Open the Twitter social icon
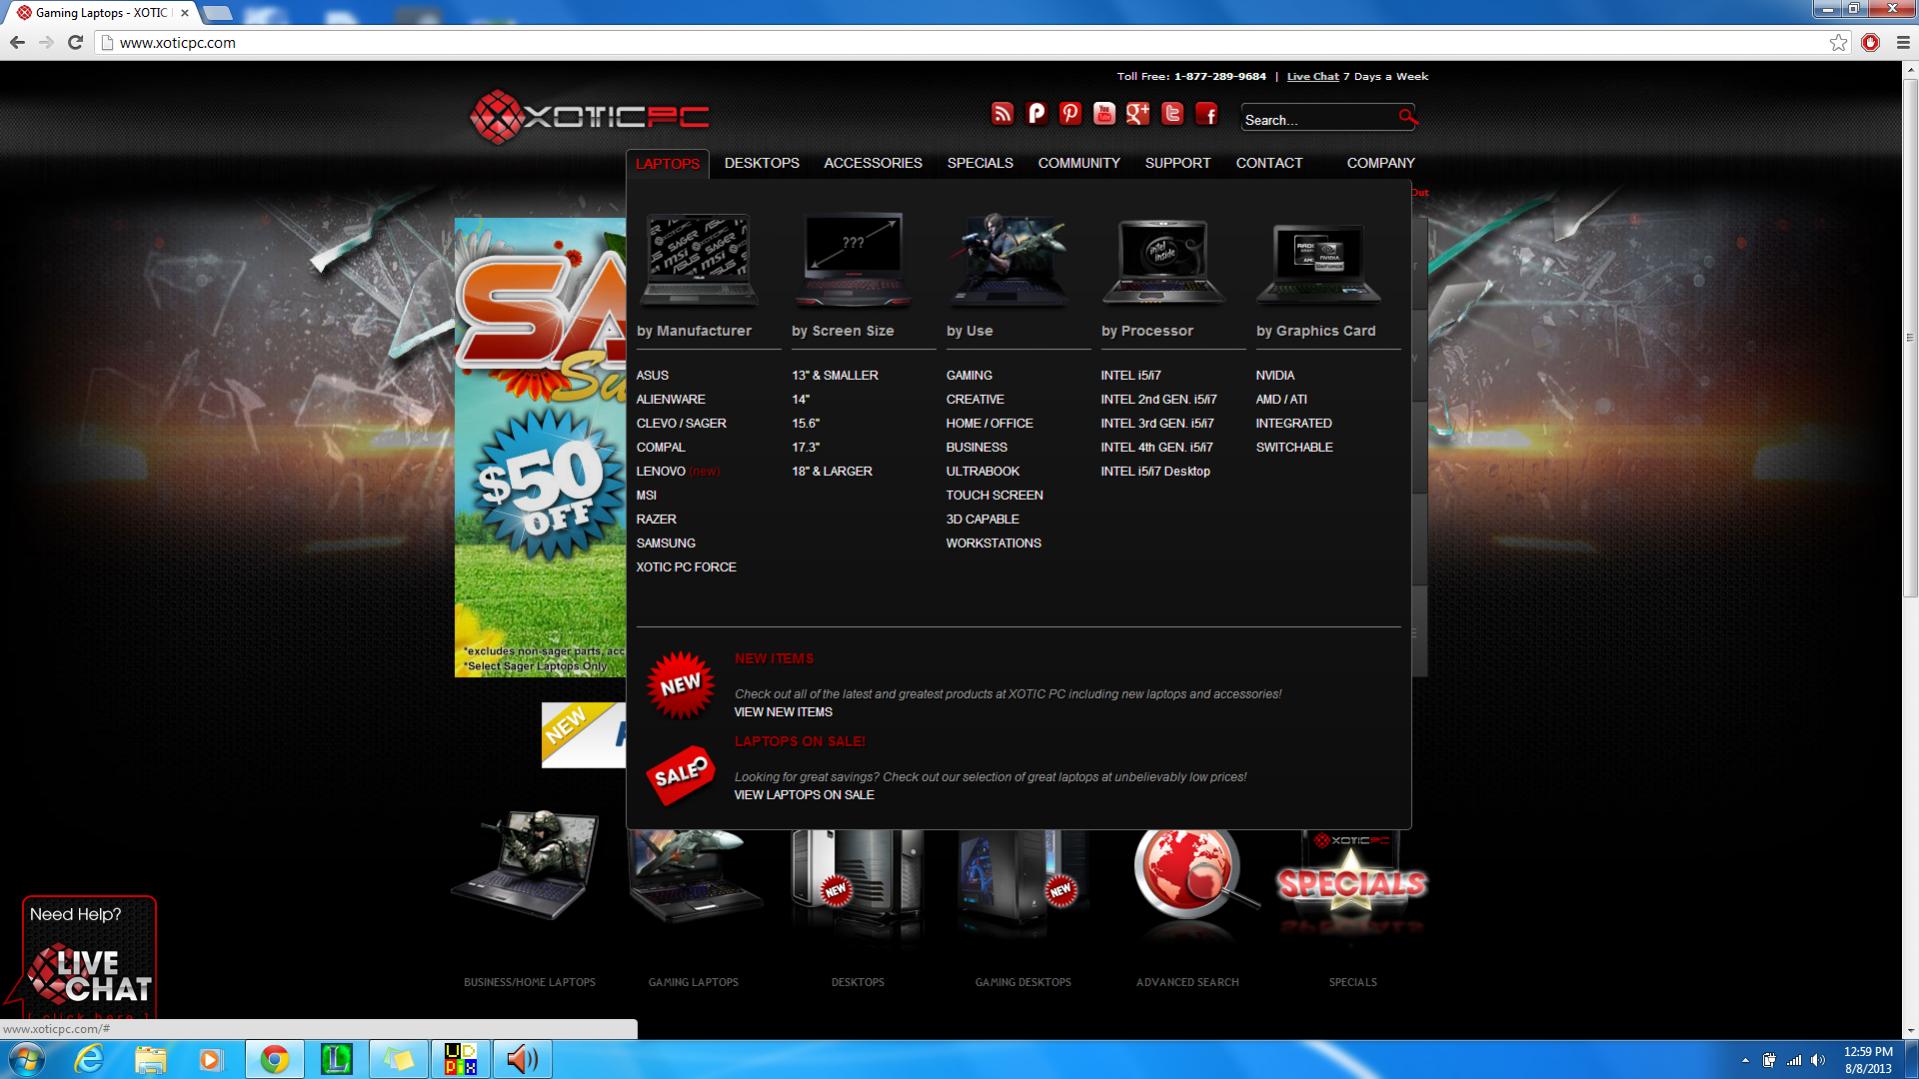Image resolution: width=1919 pixels, height=1079 pixels. coord(1172,114)
